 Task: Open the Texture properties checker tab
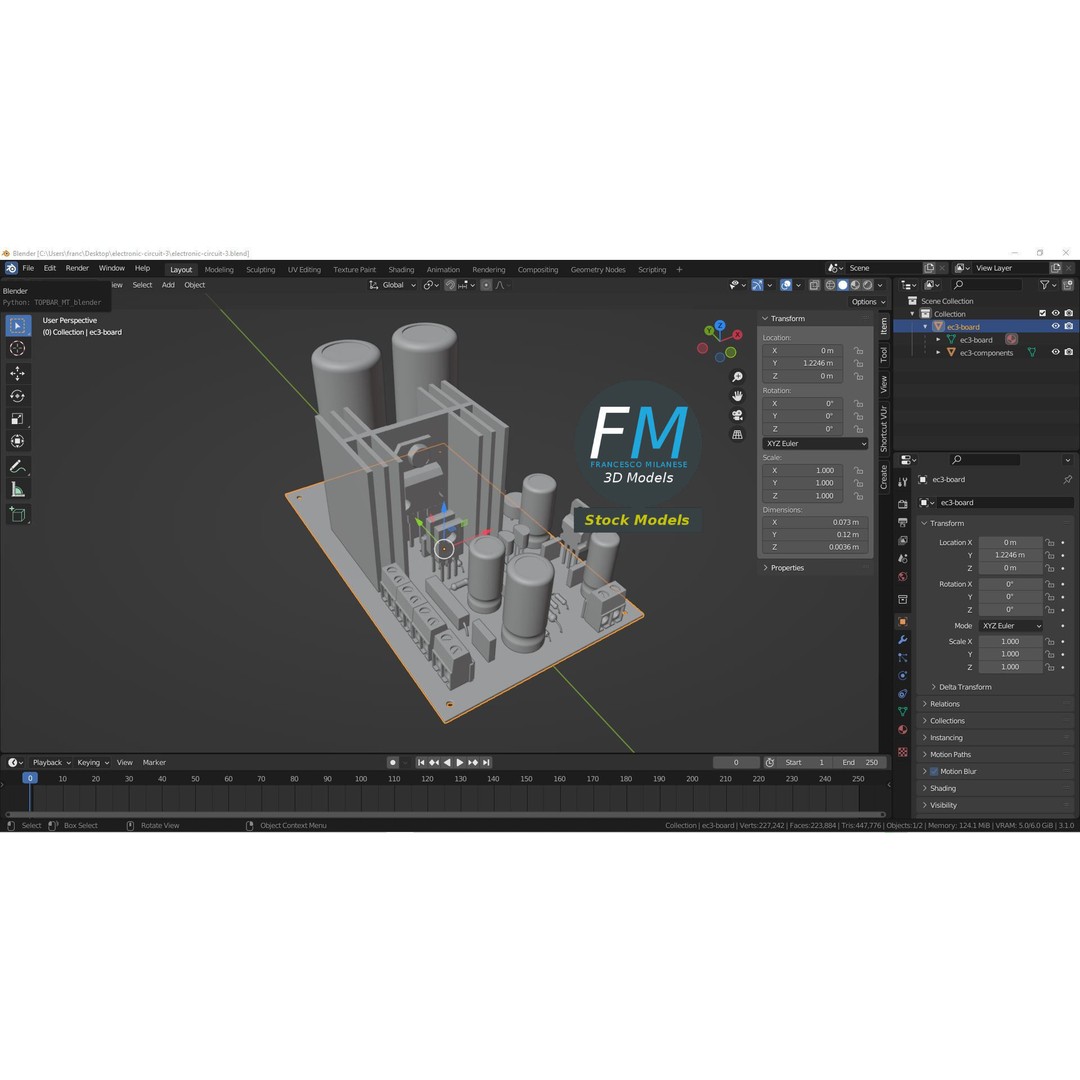902,752
